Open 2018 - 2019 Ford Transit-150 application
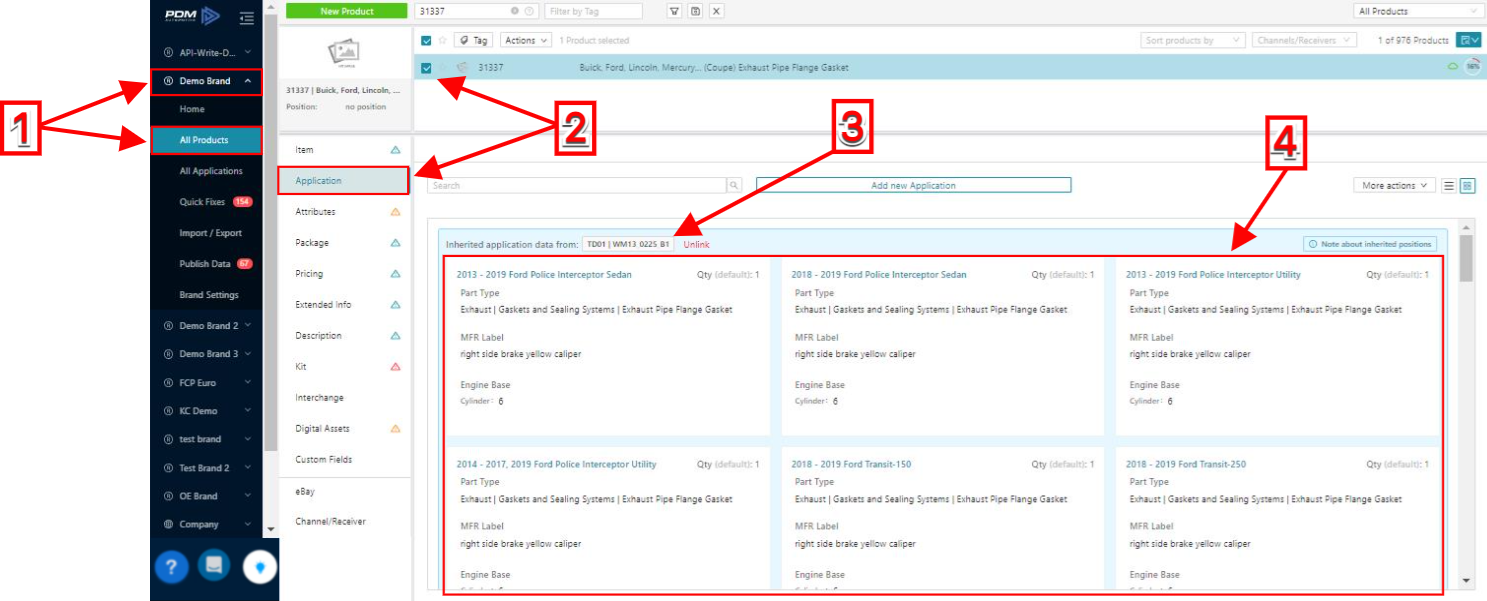 pyautogui.click(x=851, y=464)
